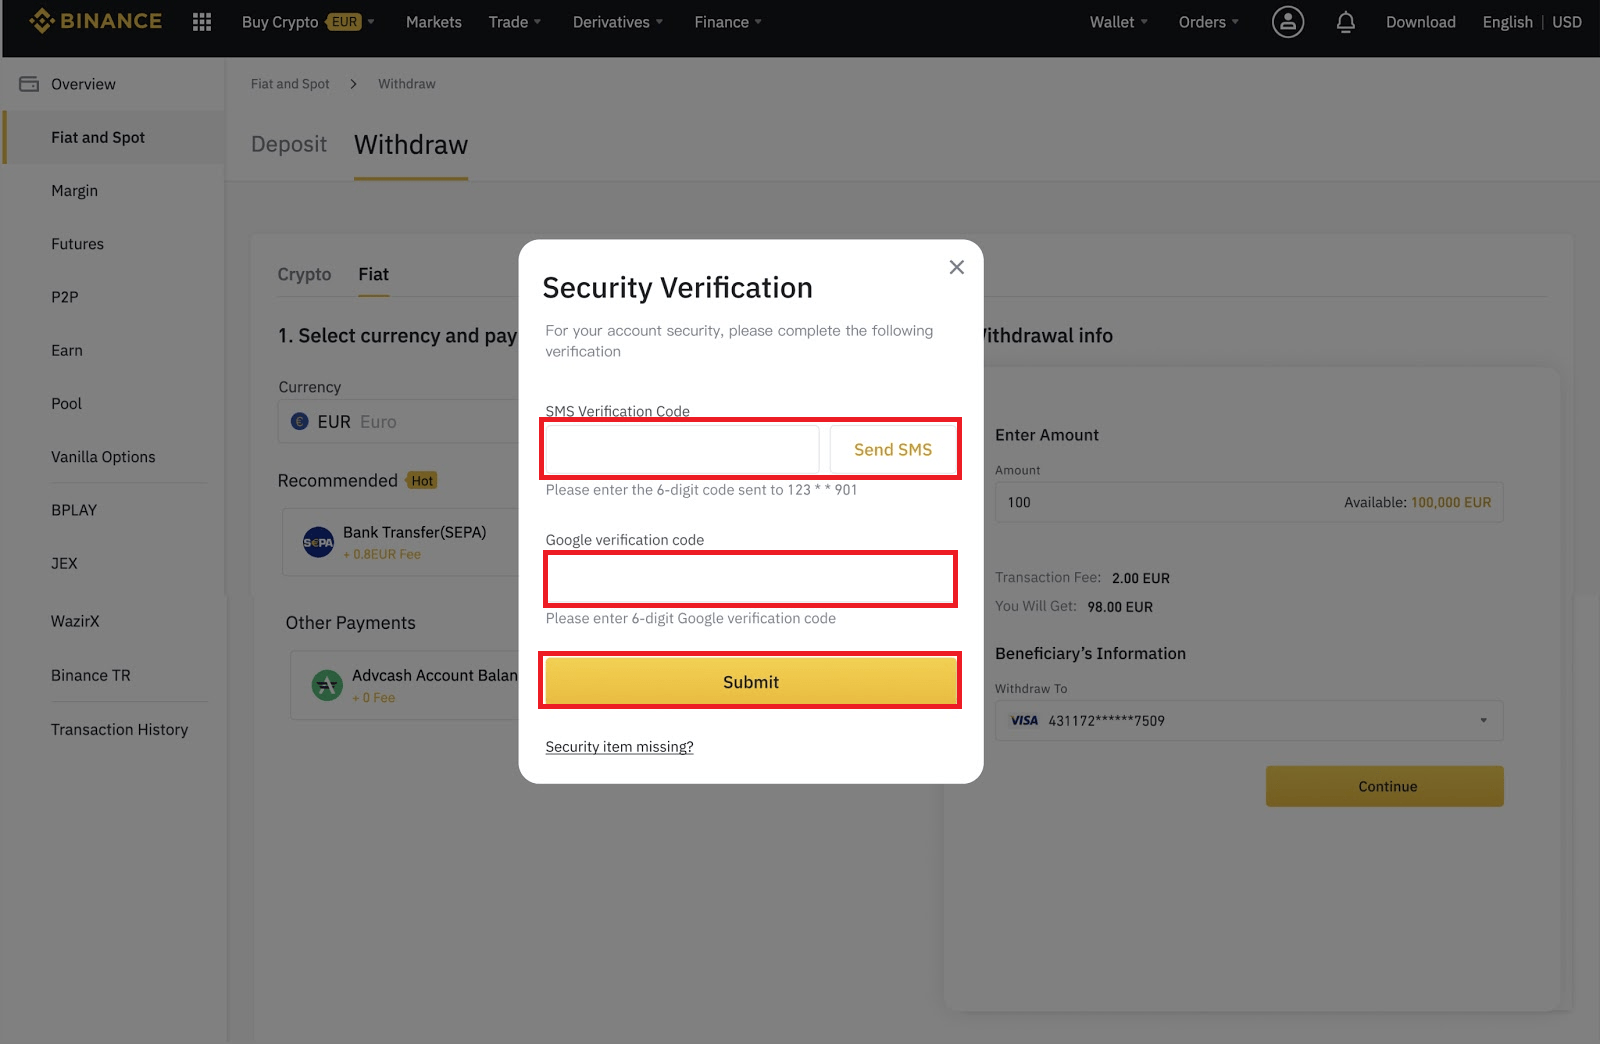This screenshot has height=1044, width=1600.
Task: Open the Currency EUR selector
Action: tap(398, 422)
